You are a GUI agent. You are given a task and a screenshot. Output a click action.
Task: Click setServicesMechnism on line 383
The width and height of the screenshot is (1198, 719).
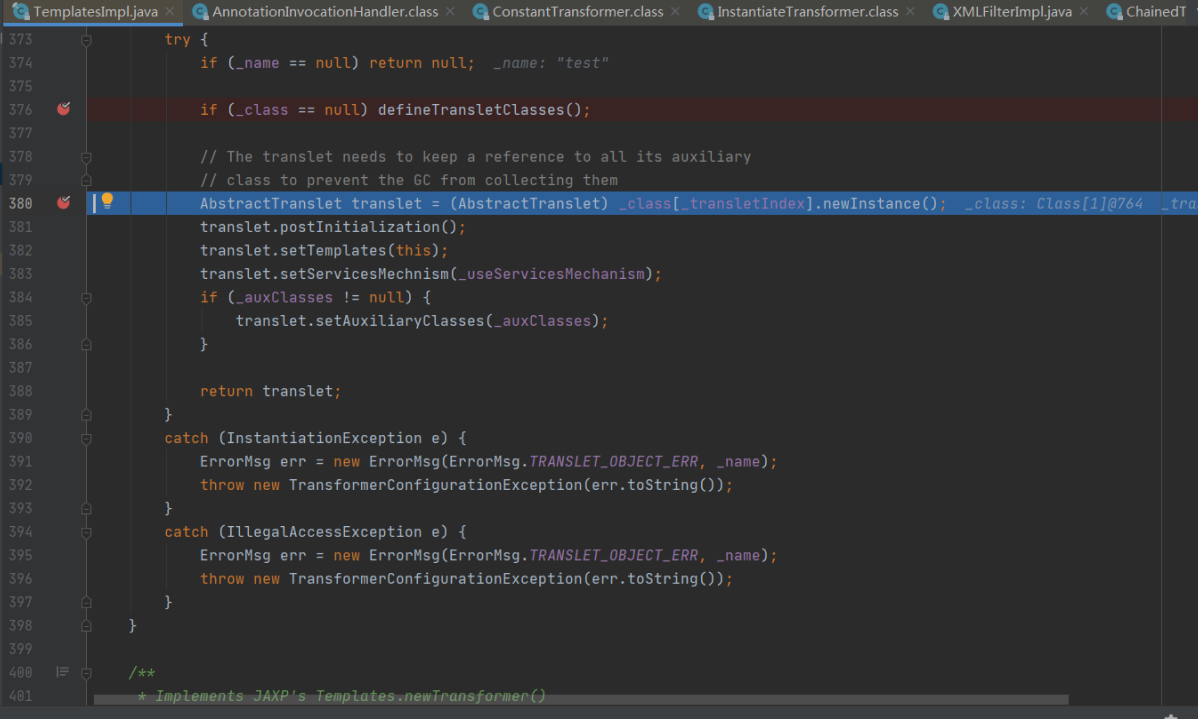364,274
